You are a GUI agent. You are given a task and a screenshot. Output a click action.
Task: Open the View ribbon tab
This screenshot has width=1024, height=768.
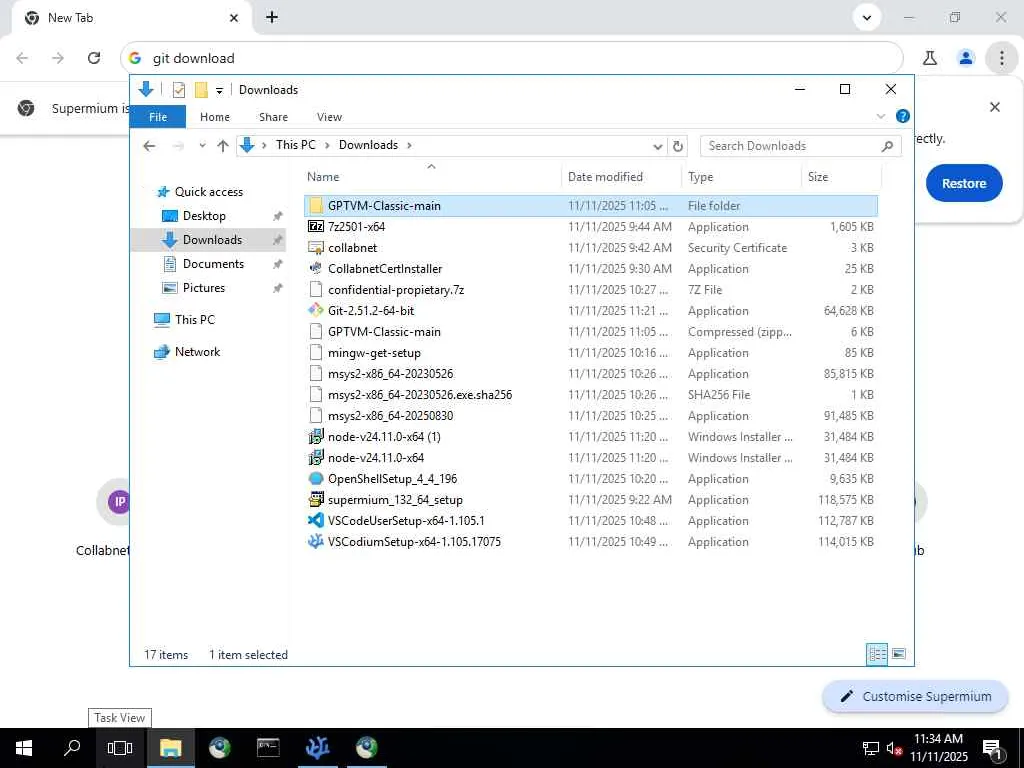[329, 117]
